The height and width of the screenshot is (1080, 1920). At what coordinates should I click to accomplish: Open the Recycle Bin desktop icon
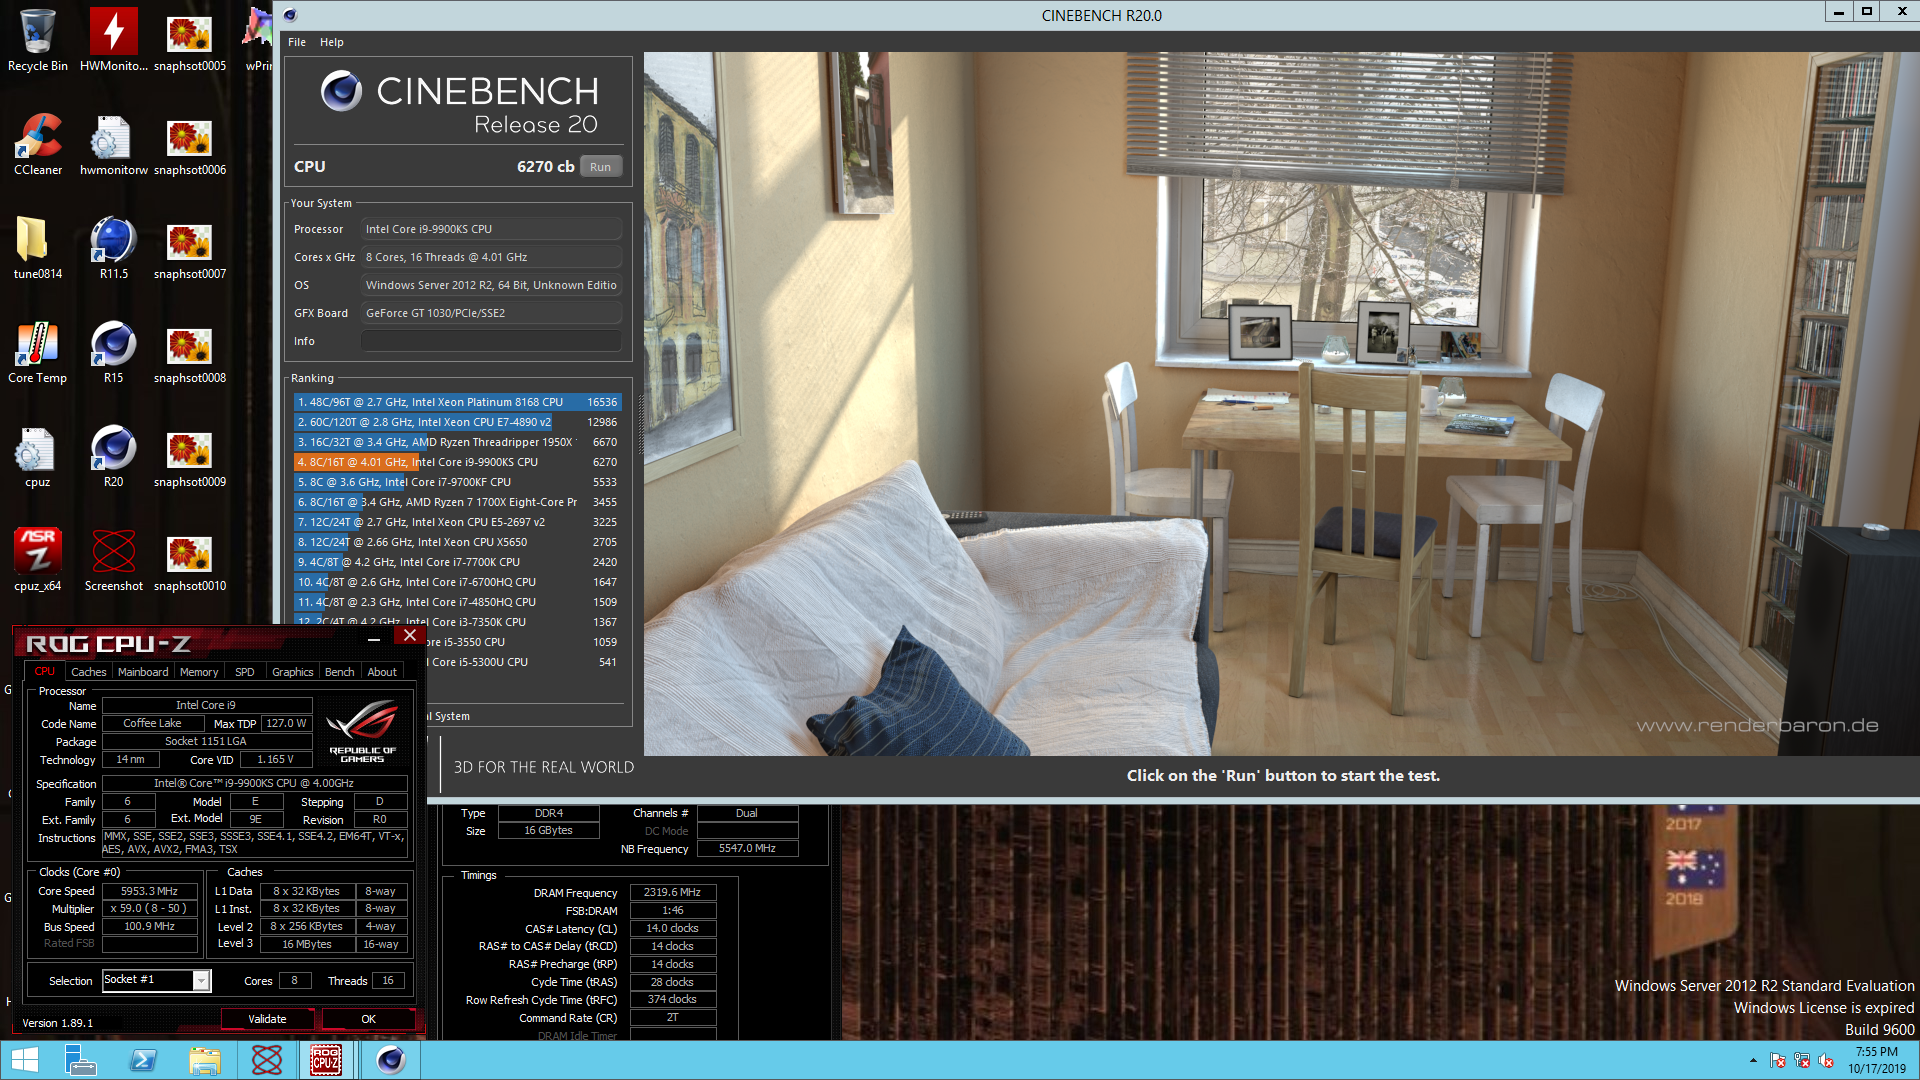tap(37, 40)
